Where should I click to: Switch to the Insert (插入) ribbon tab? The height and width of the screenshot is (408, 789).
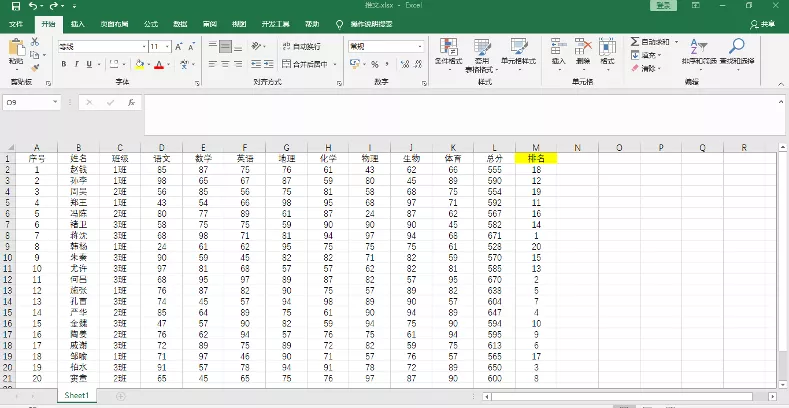tap(78, 23)
